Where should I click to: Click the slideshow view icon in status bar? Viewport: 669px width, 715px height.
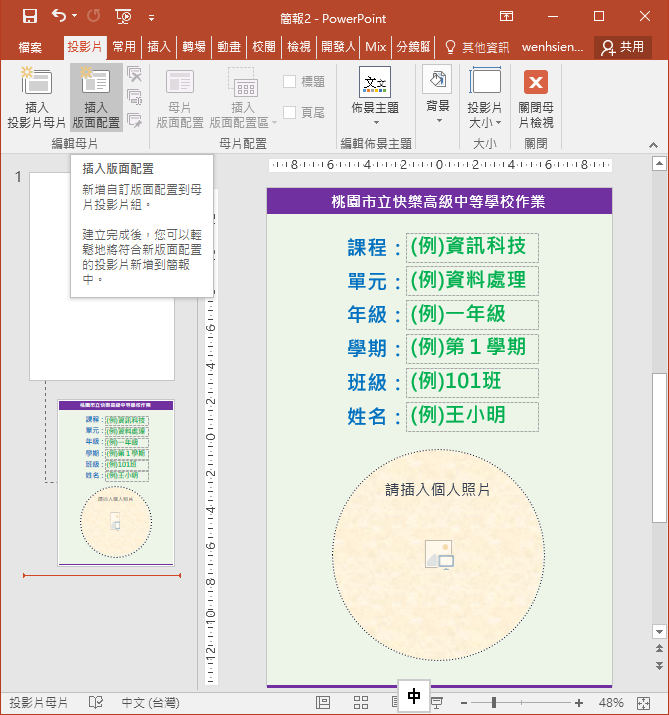click(x=437, y=703)
